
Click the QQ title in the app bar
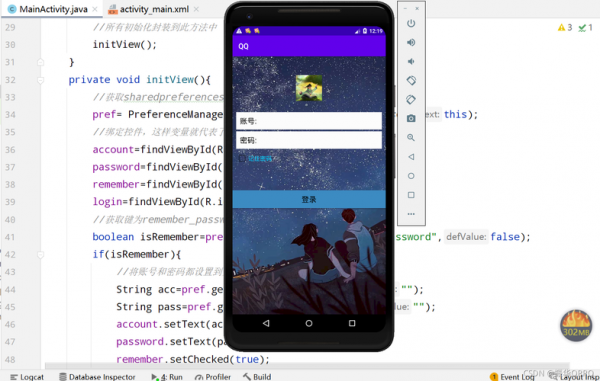coord(243,46)
